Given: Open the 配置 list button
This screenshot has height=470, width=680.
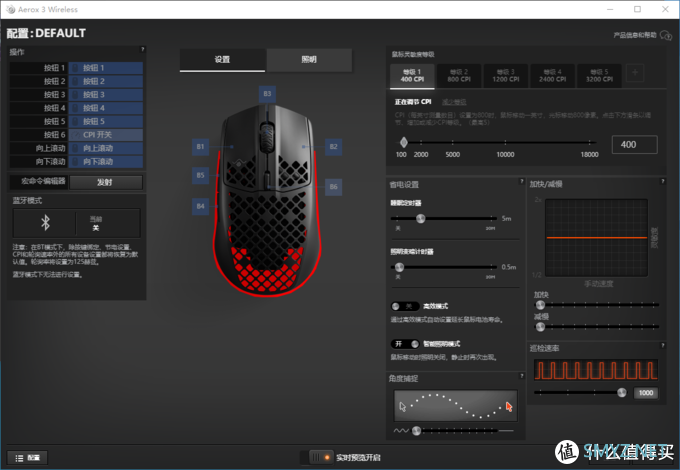Looking at the screenshot, I should point(28,458).
